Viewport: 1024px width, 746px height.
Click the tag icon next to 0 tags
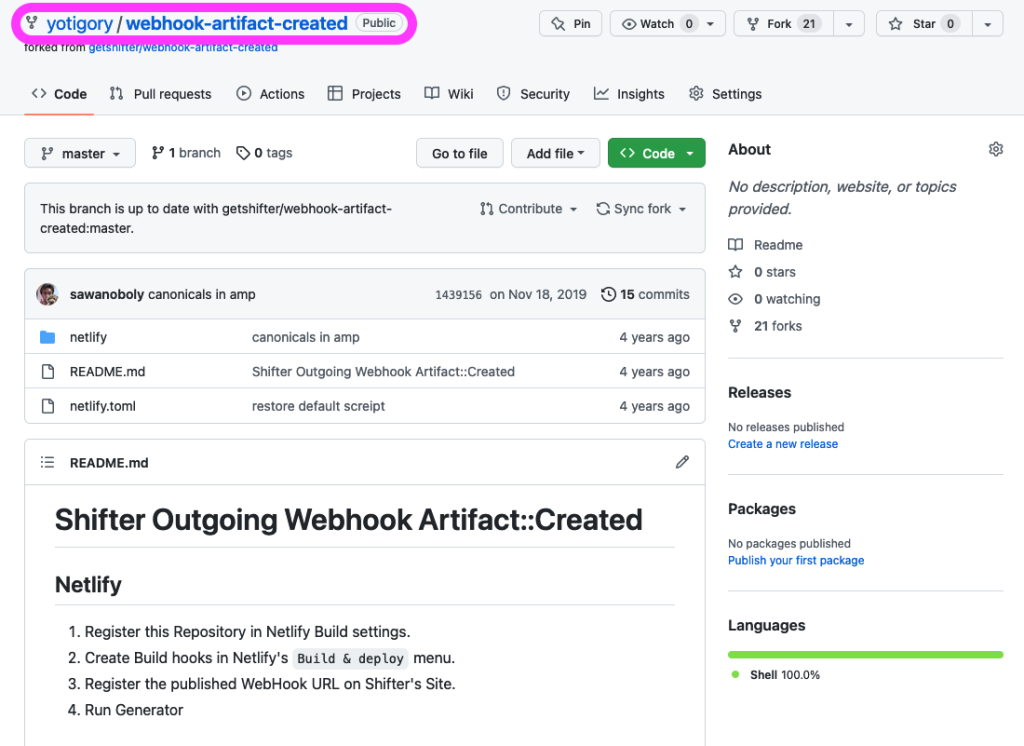click(x=243, y=153)
